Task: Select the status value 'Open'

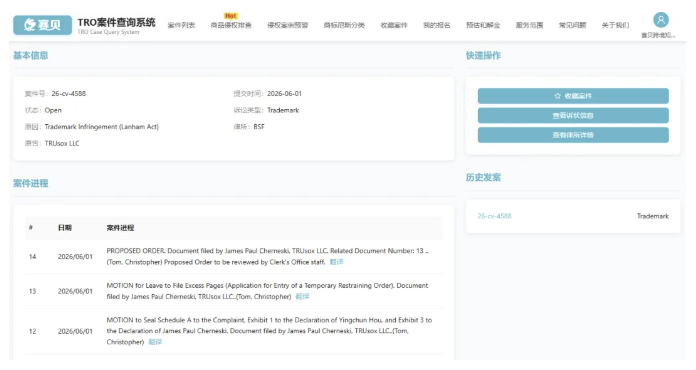Action: coord(53,110)
